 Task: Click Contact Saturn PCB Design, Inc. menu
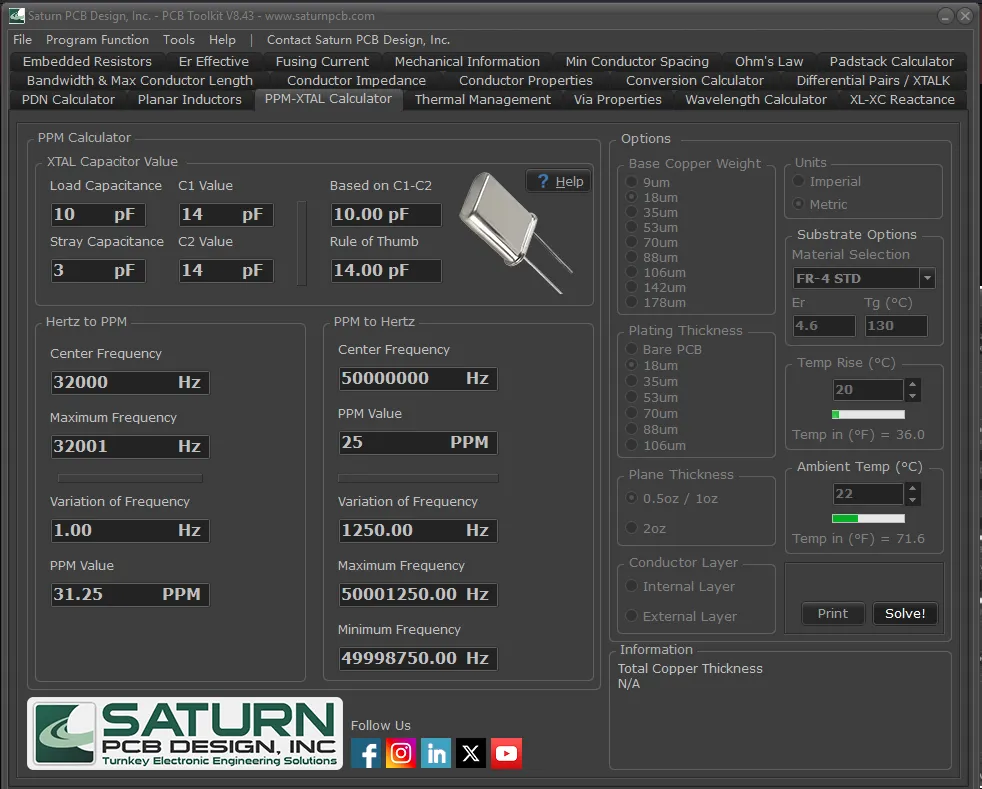pos(358,40)
